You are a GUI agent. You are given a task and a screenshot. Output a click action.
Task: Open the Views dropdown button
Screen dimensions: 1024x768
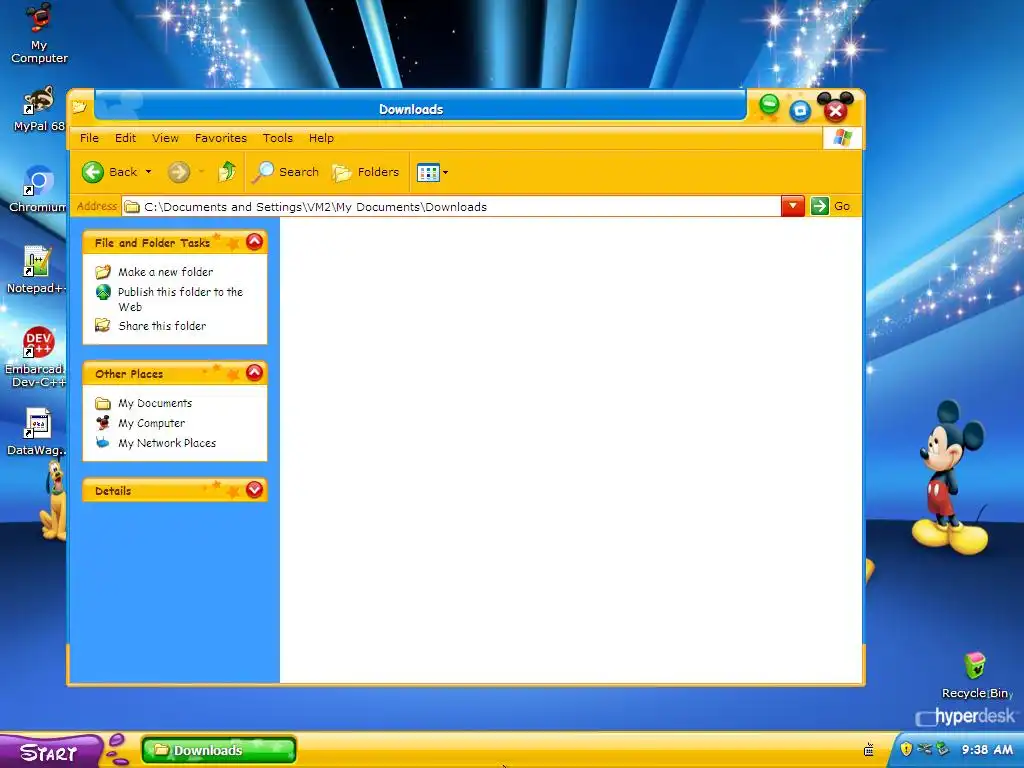pyautogui.click(x=432, y=172)
